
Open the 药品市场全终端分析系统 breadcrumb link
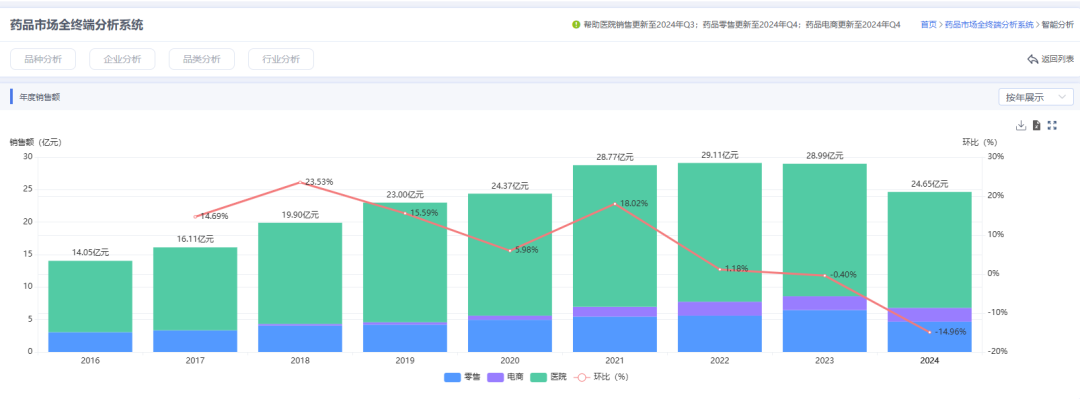[x=989, y=25]
